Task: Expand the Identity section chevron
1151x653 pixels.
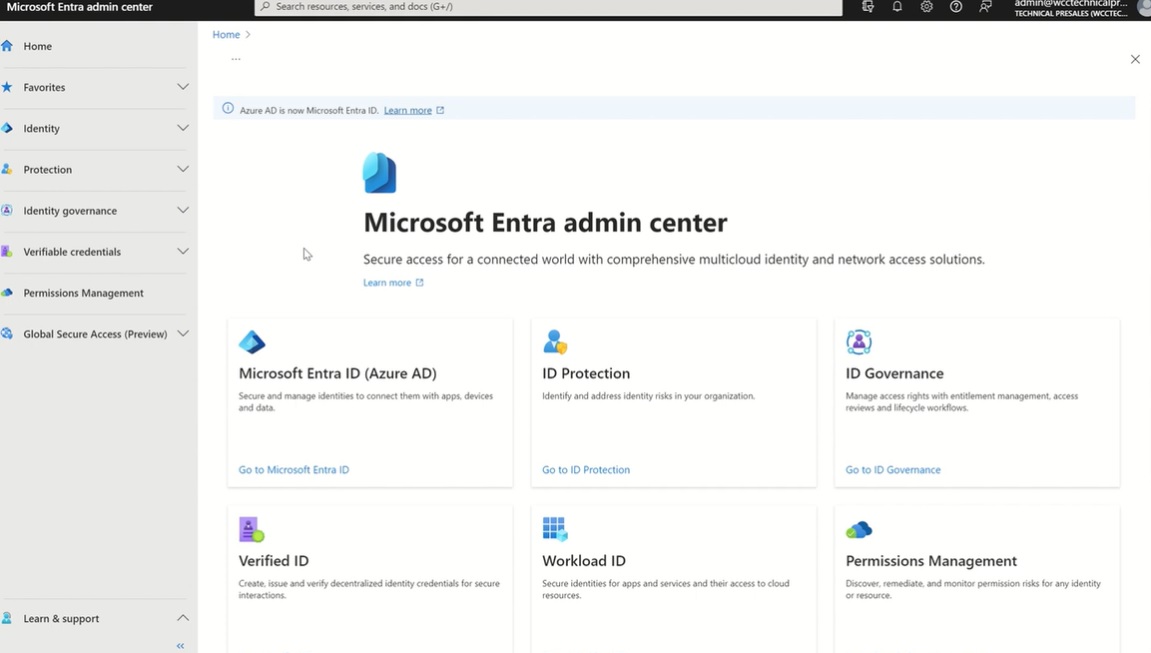Action: [x=183, y=128]
